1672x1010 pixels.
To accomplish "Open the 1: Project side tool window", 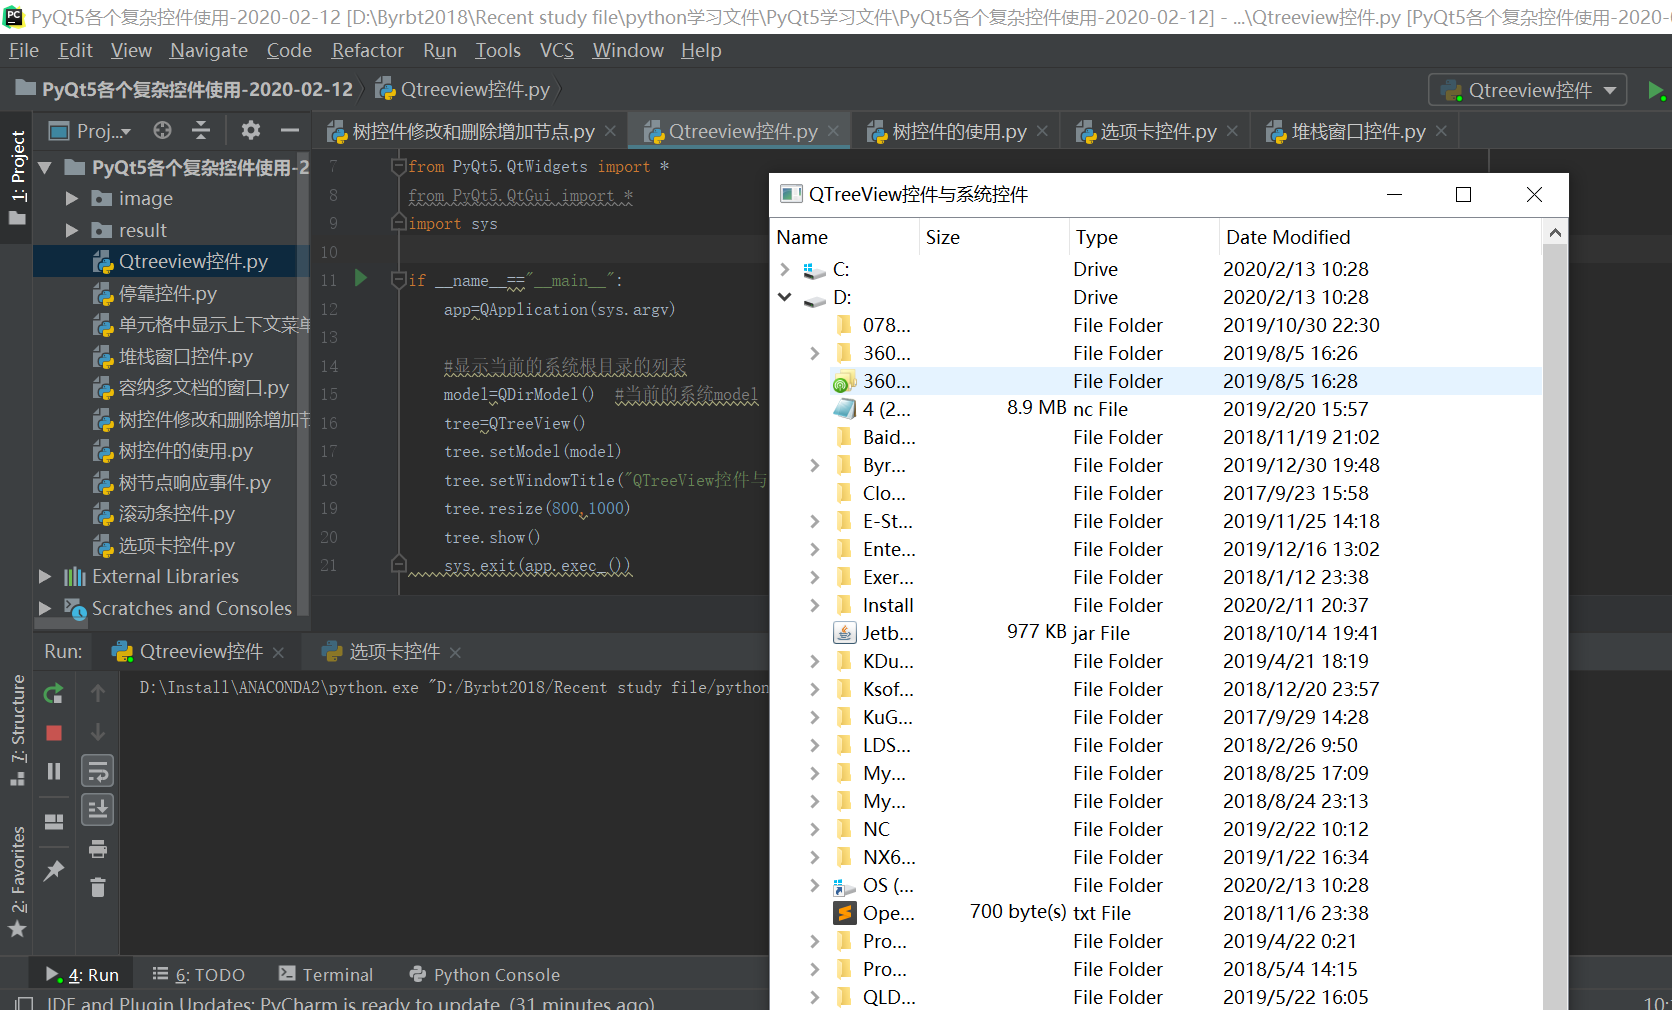I will [x=18, y=176].
